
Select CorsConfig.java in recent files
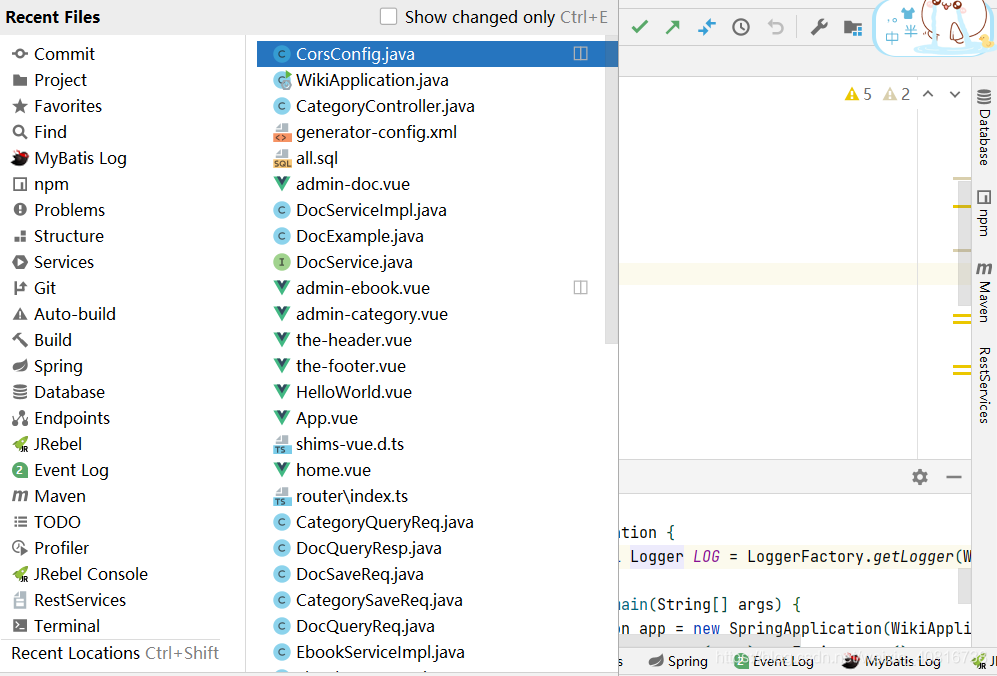pyautogui.click(x=437, y=54)
